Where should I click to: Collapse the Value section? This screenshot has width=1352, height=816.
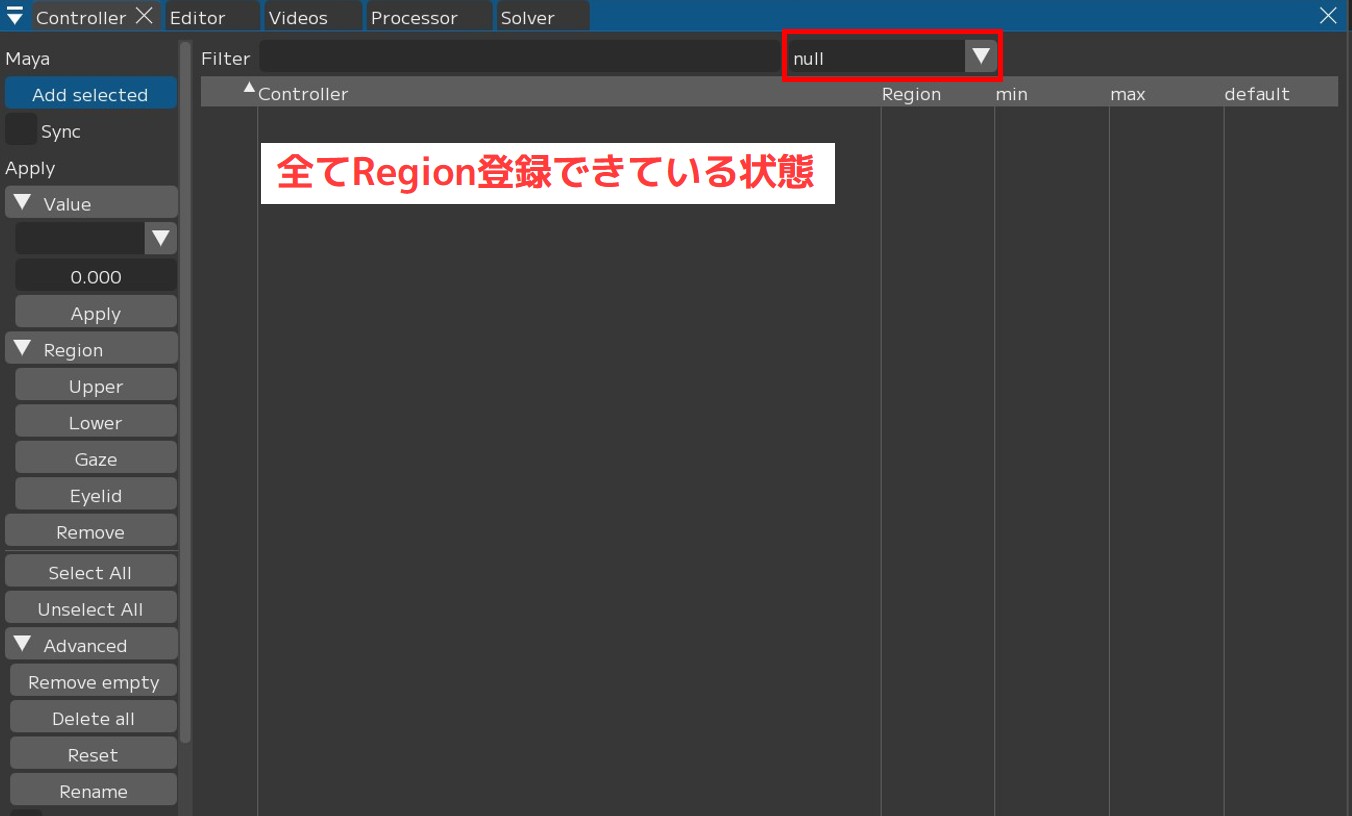pos(23,203)
